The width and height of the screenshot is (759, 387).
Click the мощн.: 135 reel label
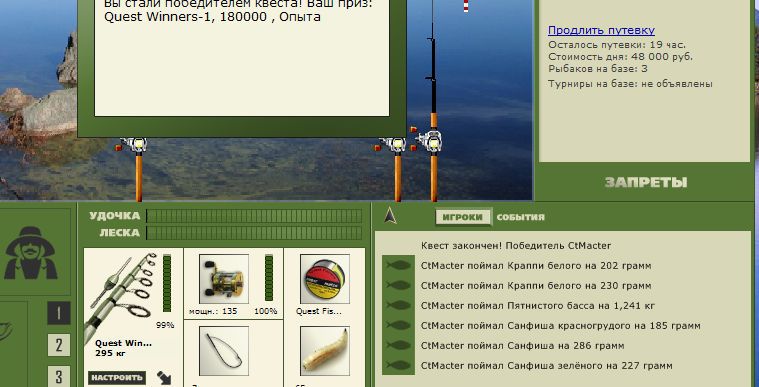click(214, 311)
